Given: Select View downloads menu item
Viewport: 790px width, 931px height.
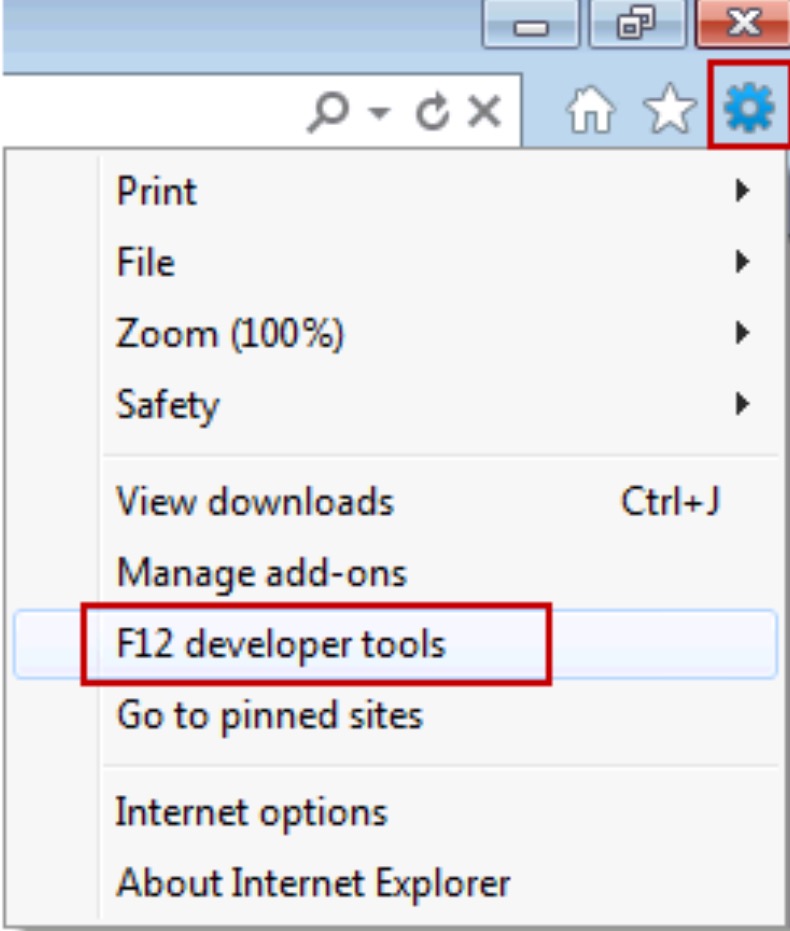Looking at the screenshot, I should [x=255, y=501].
